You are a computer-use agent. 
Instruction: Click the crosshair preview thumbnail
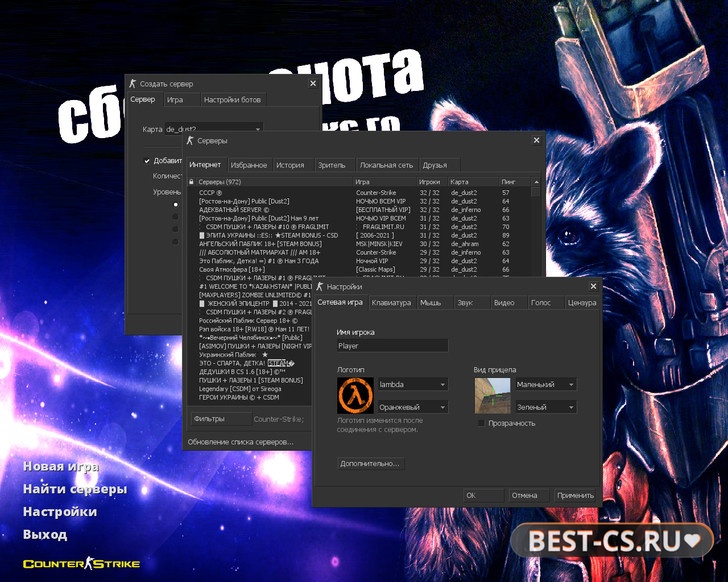(492, 395)
